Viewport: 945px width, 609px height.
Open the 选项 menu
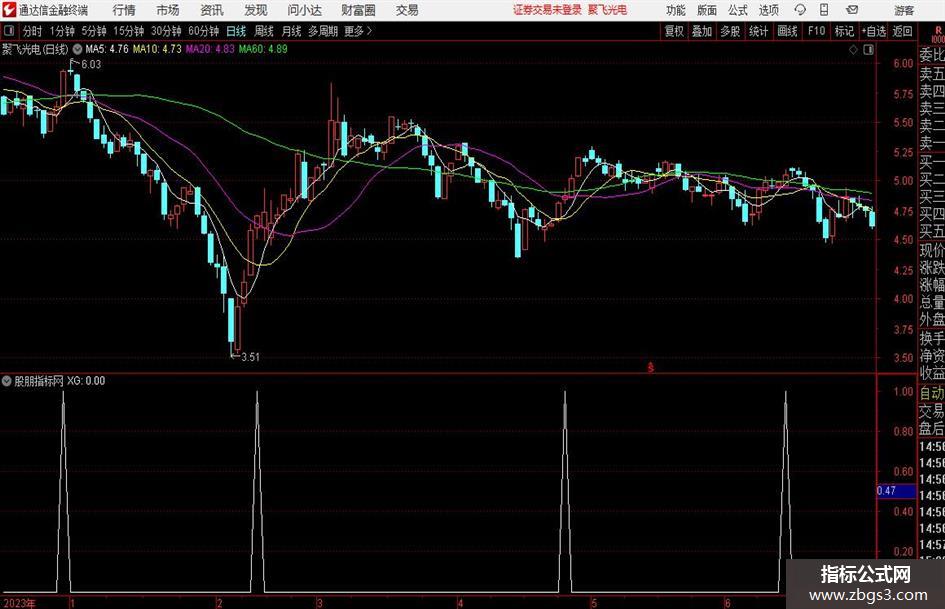[768, 10]
